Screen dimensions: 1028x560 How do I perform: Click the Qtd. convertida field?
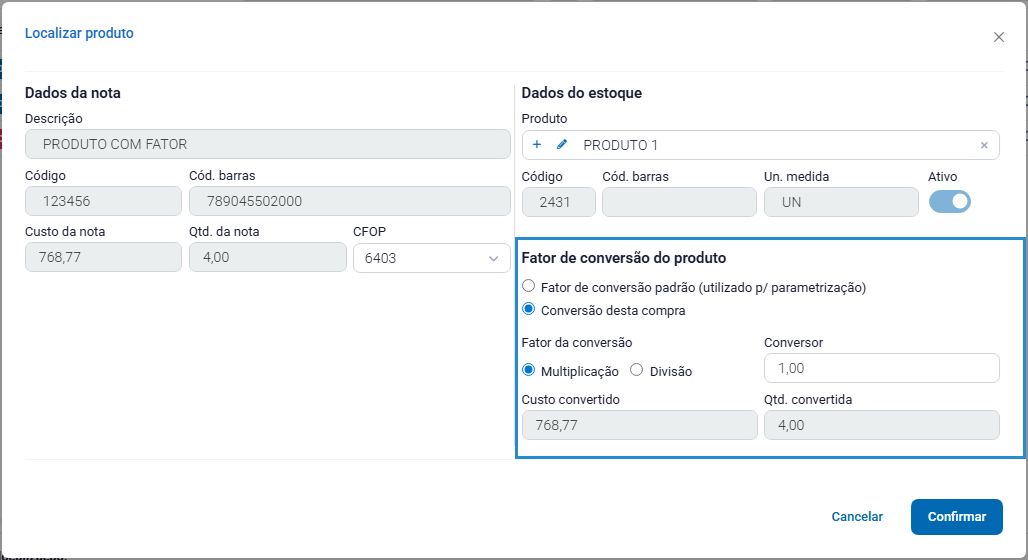881,425
